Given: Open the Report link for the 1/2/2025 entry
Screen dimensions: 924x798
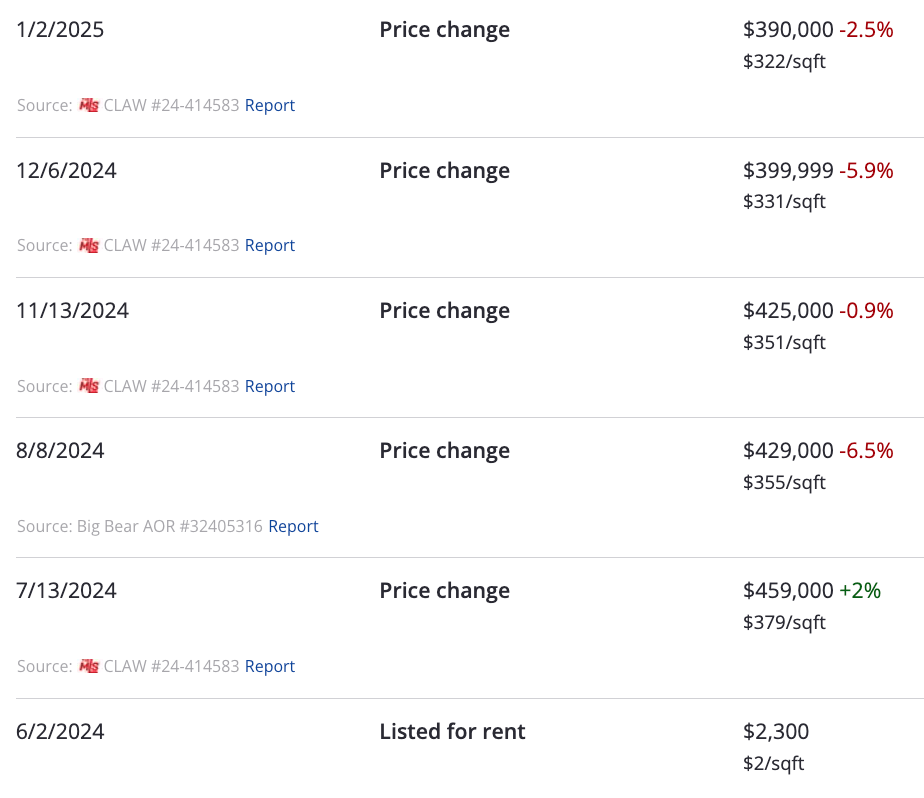Looking at the screenshot, I should click(270, 105).
